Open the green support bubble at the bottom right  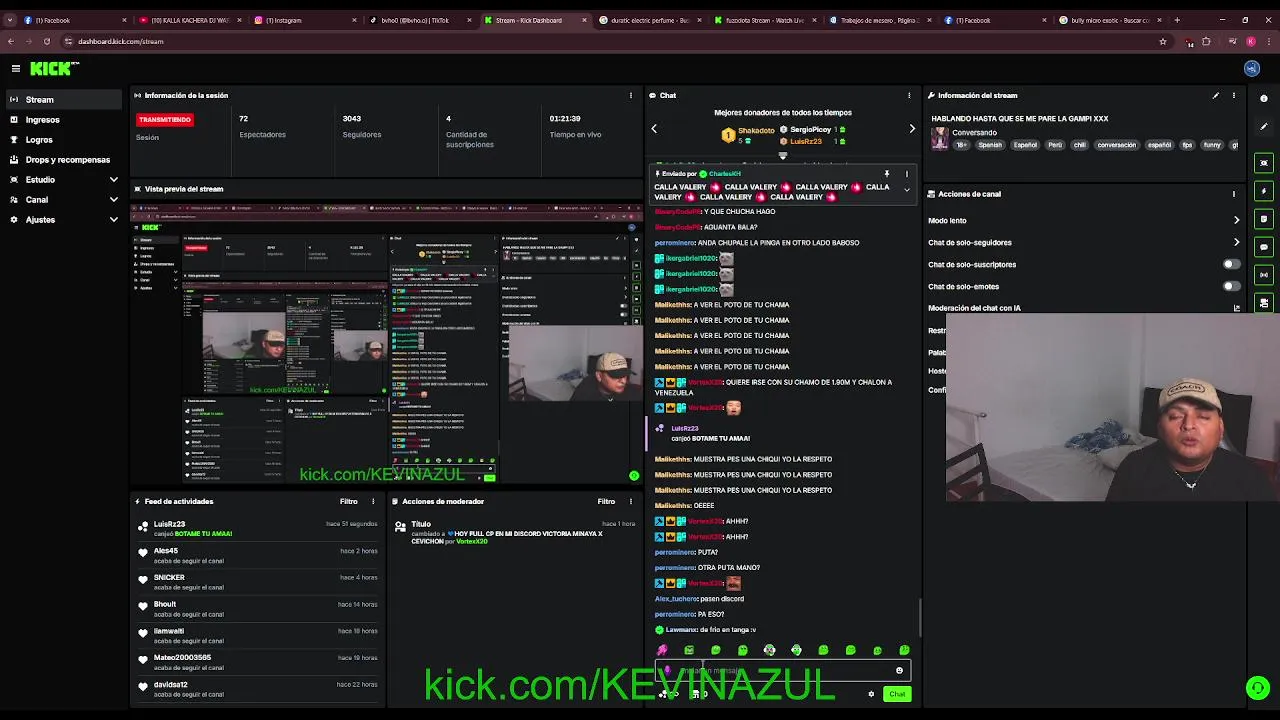1258,688
